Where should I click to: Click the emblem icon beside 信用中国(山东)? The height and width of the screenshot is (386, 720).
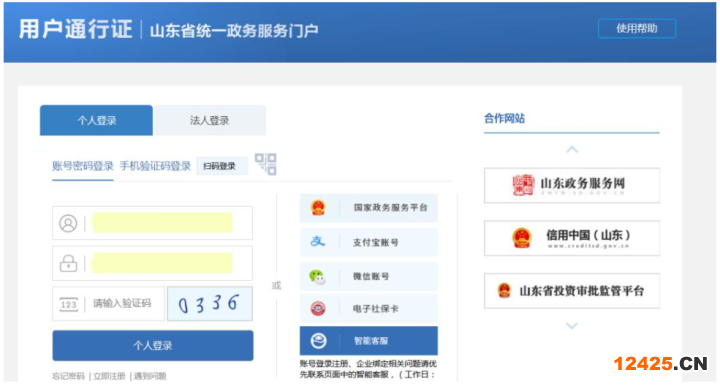click(522, 238)
